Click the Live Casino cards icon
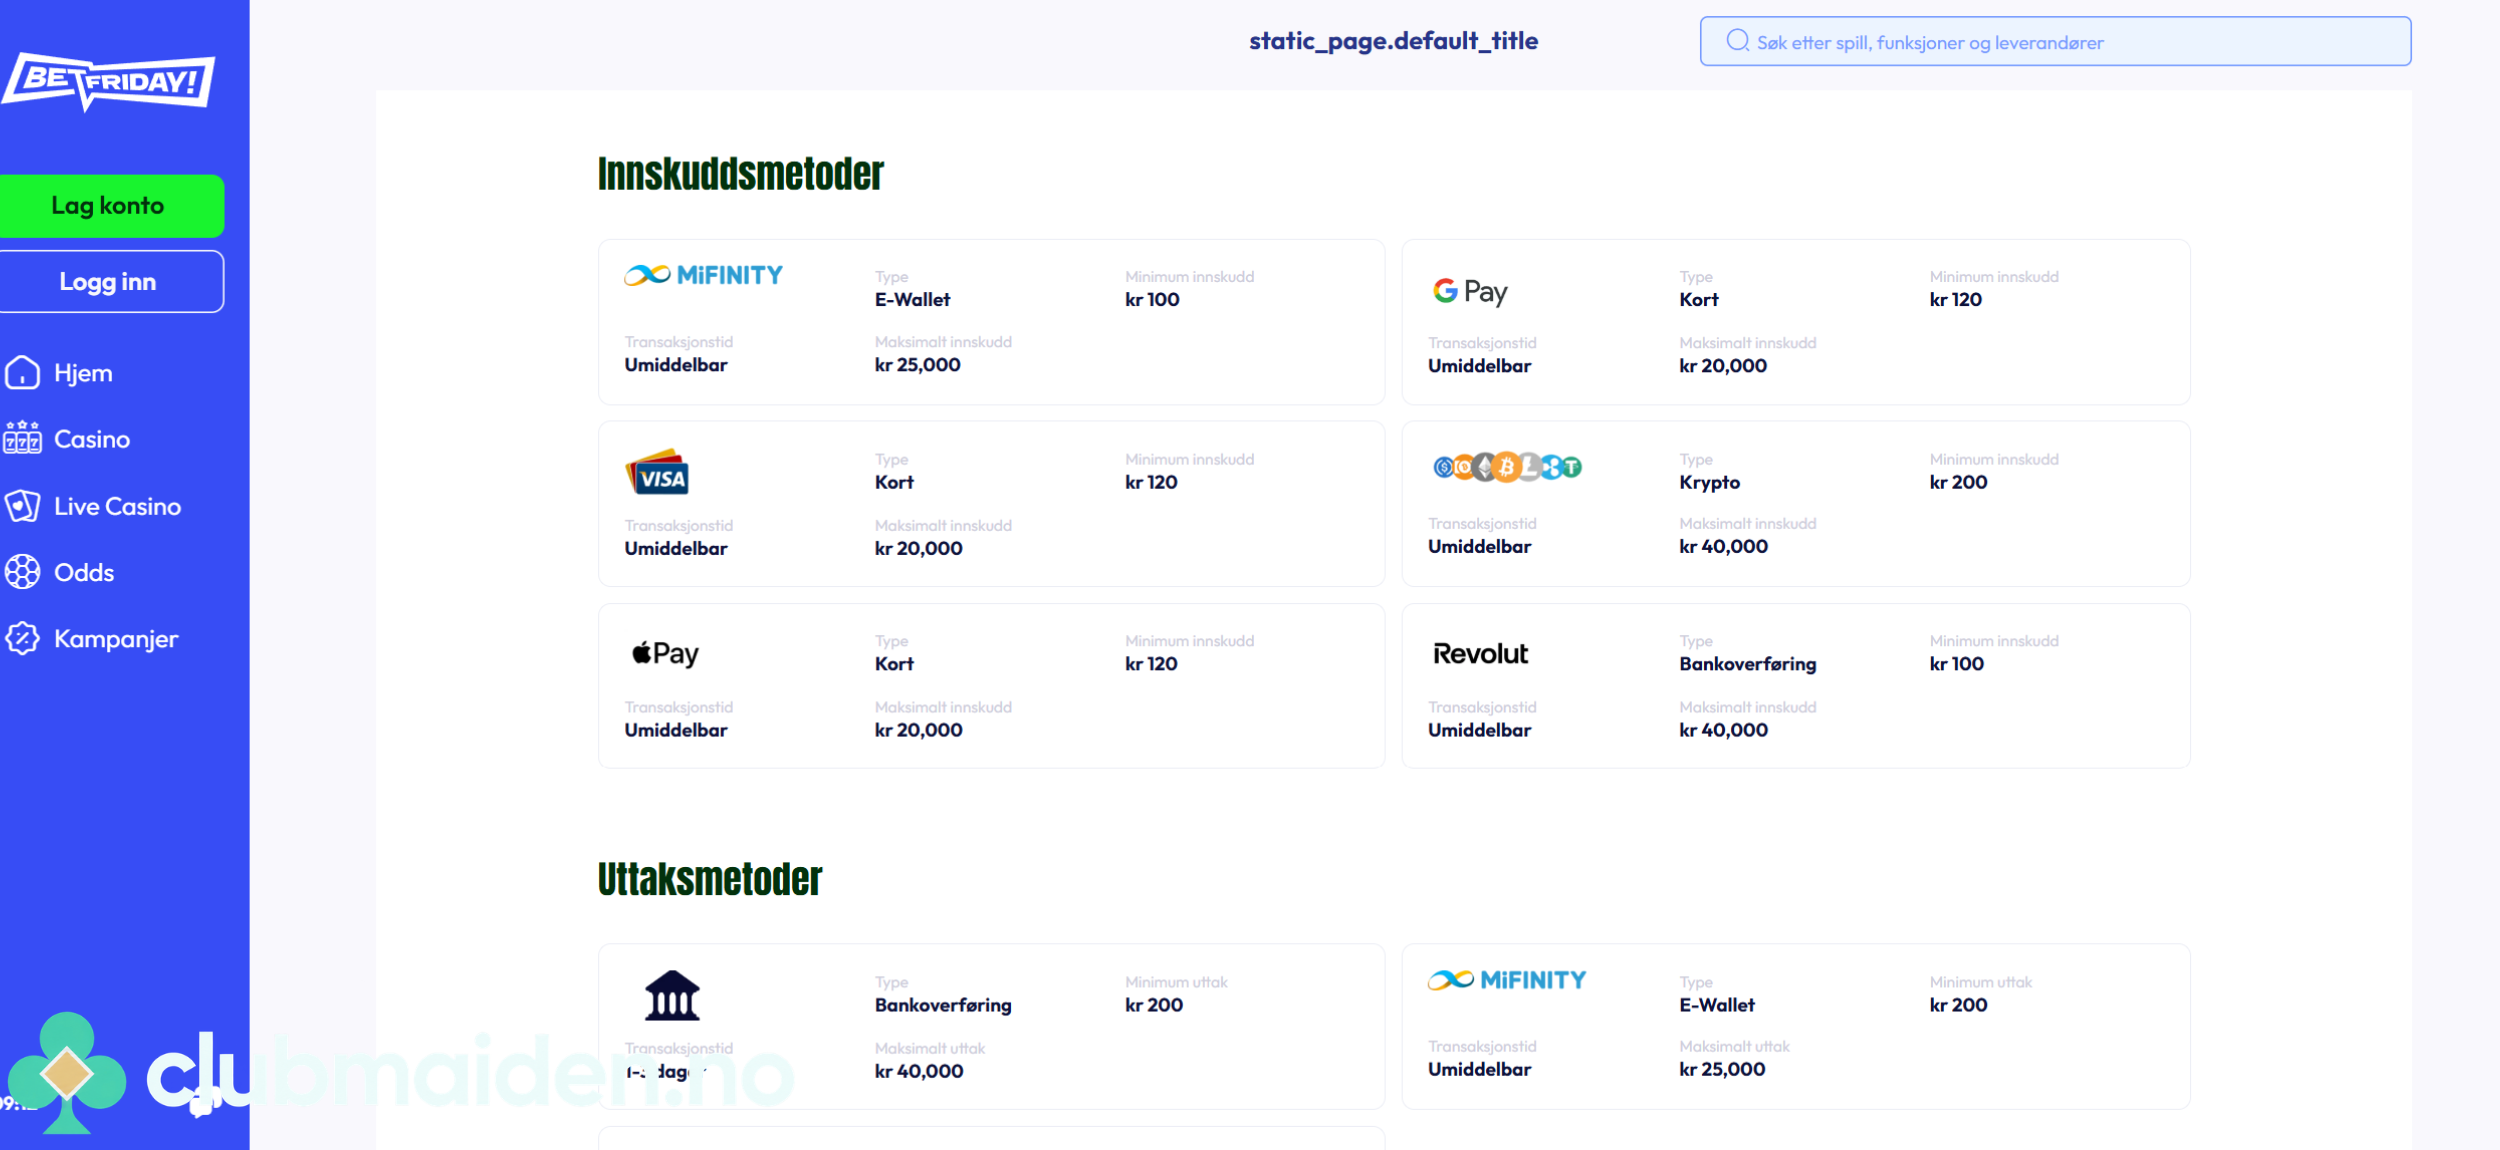The height and width of the screenshot is (1150, 2500). [22, 506]
